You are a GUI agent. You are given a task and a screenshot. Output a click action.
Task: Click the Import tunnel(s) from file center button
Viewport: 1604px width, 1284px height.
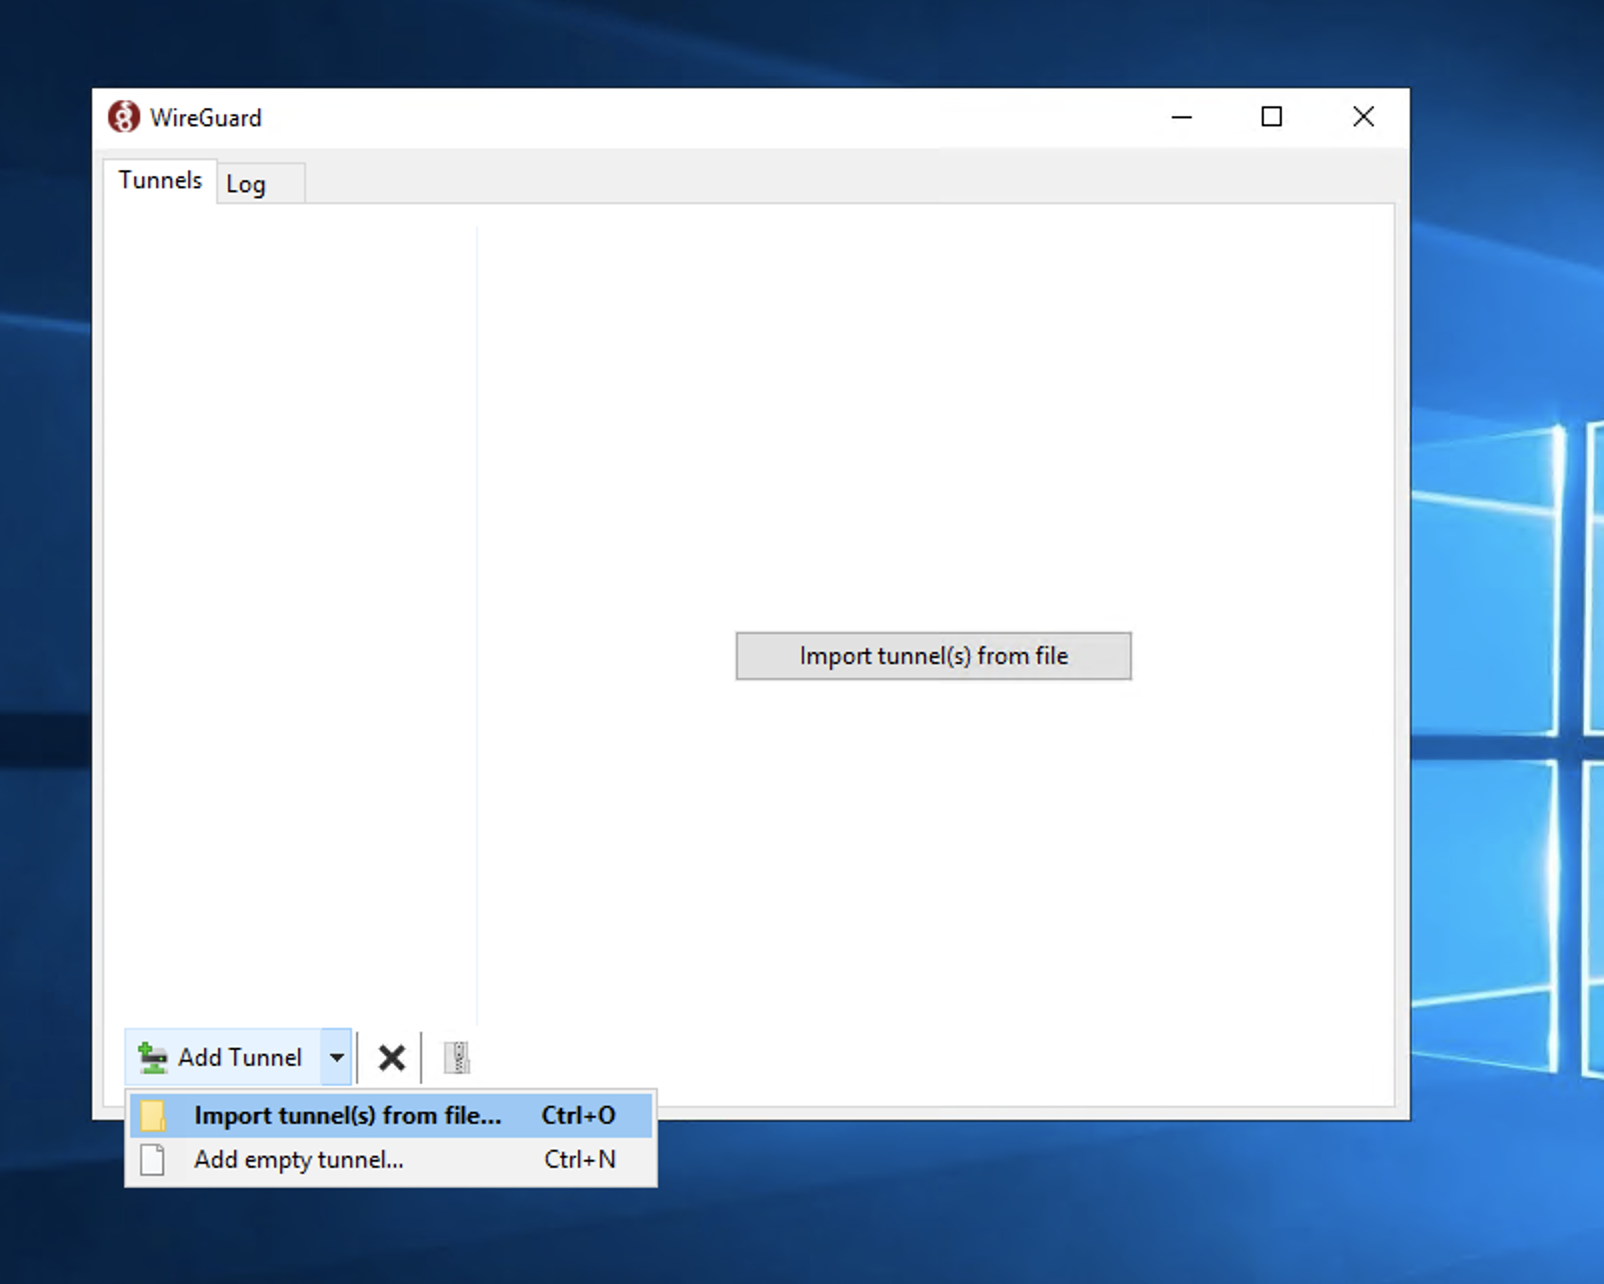(x=934, y=656)
